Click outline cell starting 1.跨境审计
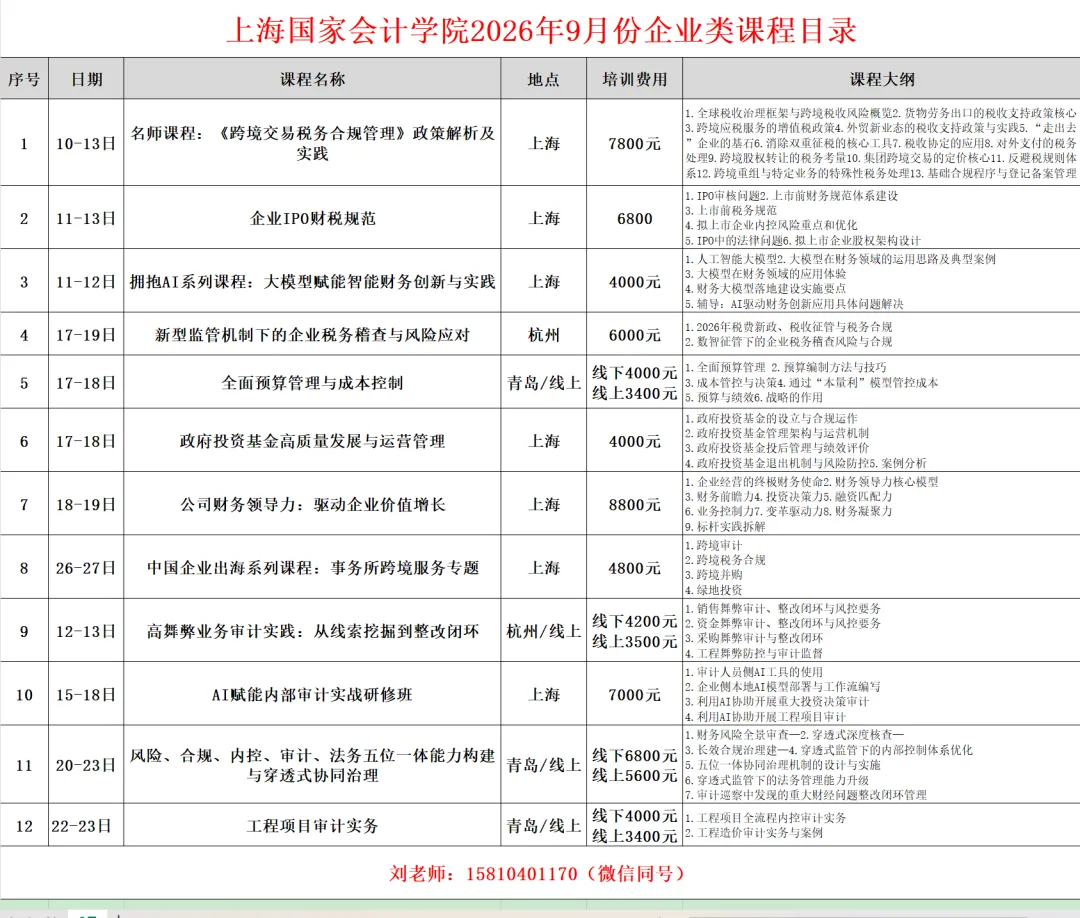Viewport: 1080px width, 918px height. pyautogui.click(x=882, y=567)
